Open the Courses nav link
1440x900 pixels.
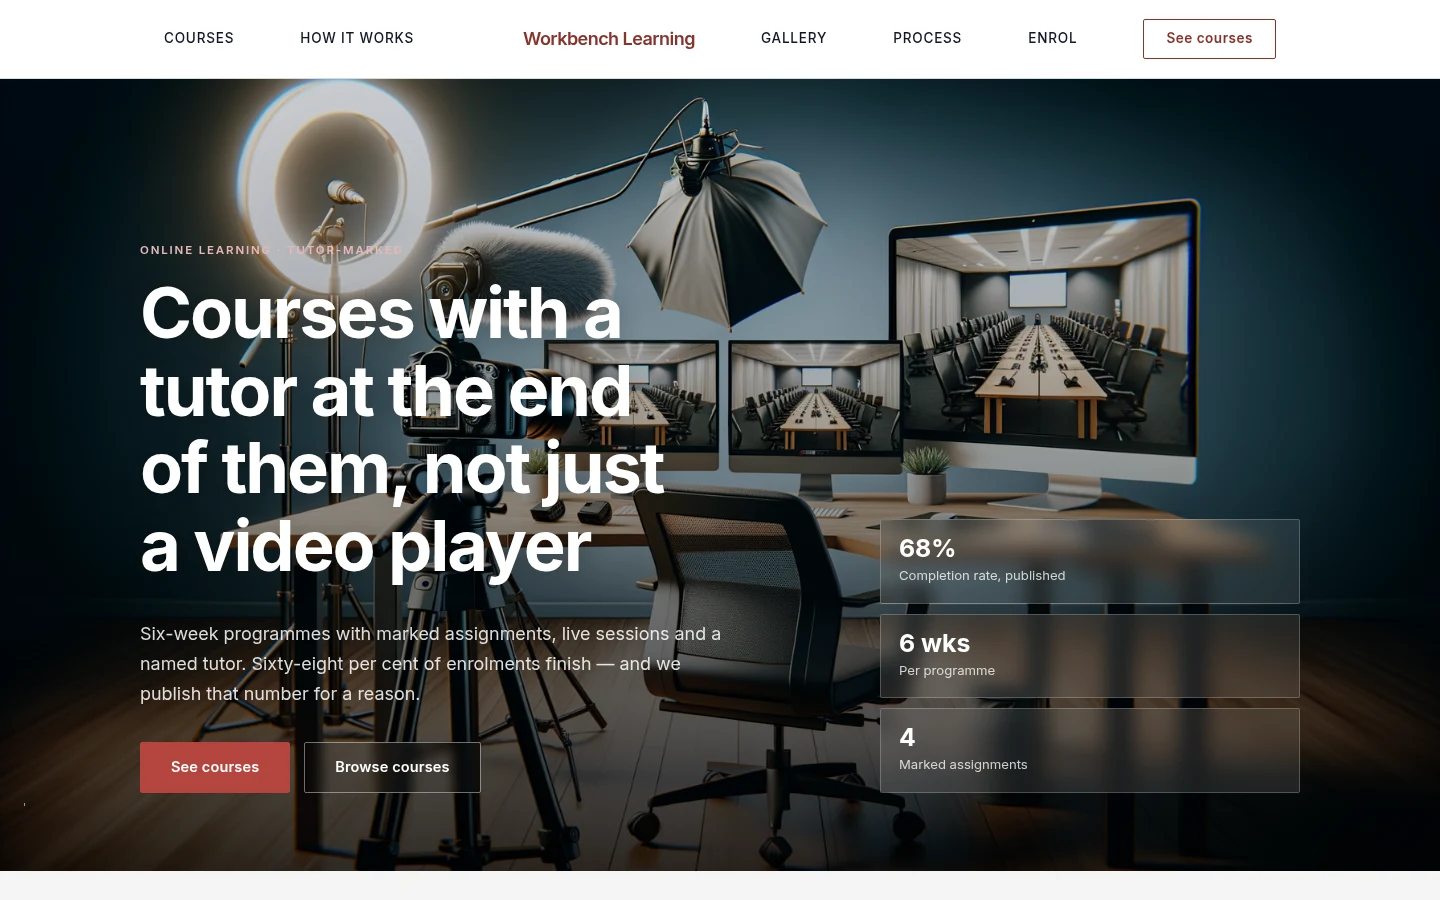point(199,38)
